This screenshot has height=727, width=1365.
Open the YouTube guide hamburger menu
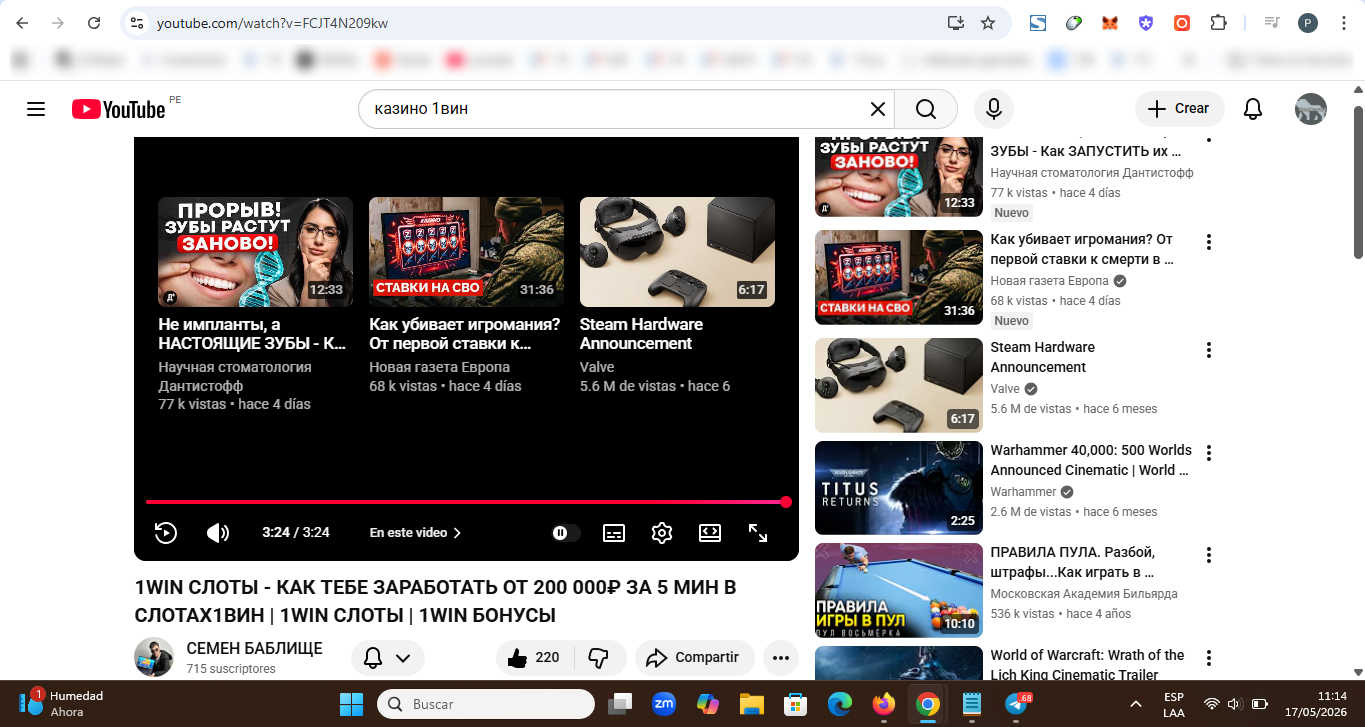click(x=36, y=109)
